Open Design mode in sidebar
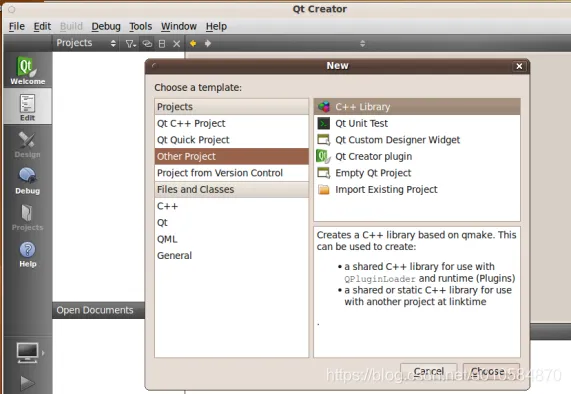This screenshot has width=571, height=394. (27, 145)
